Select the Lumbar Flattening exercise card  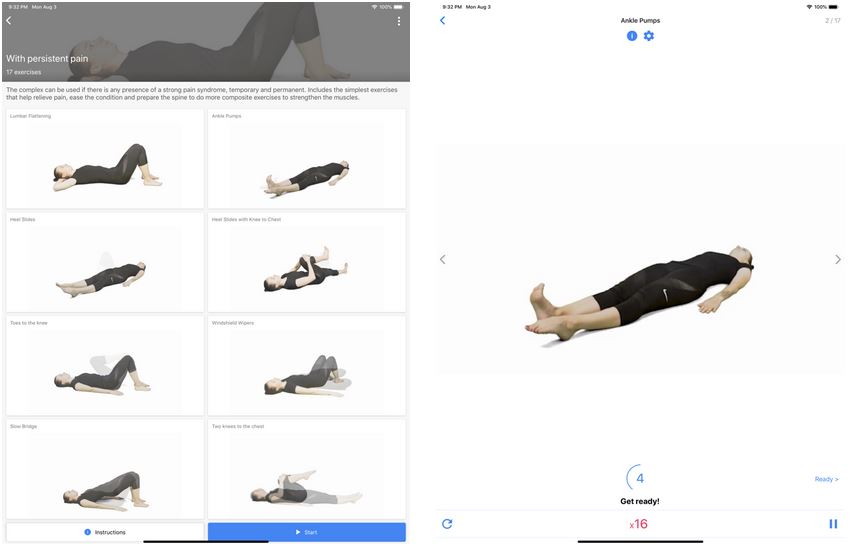(x=105, y=159)
